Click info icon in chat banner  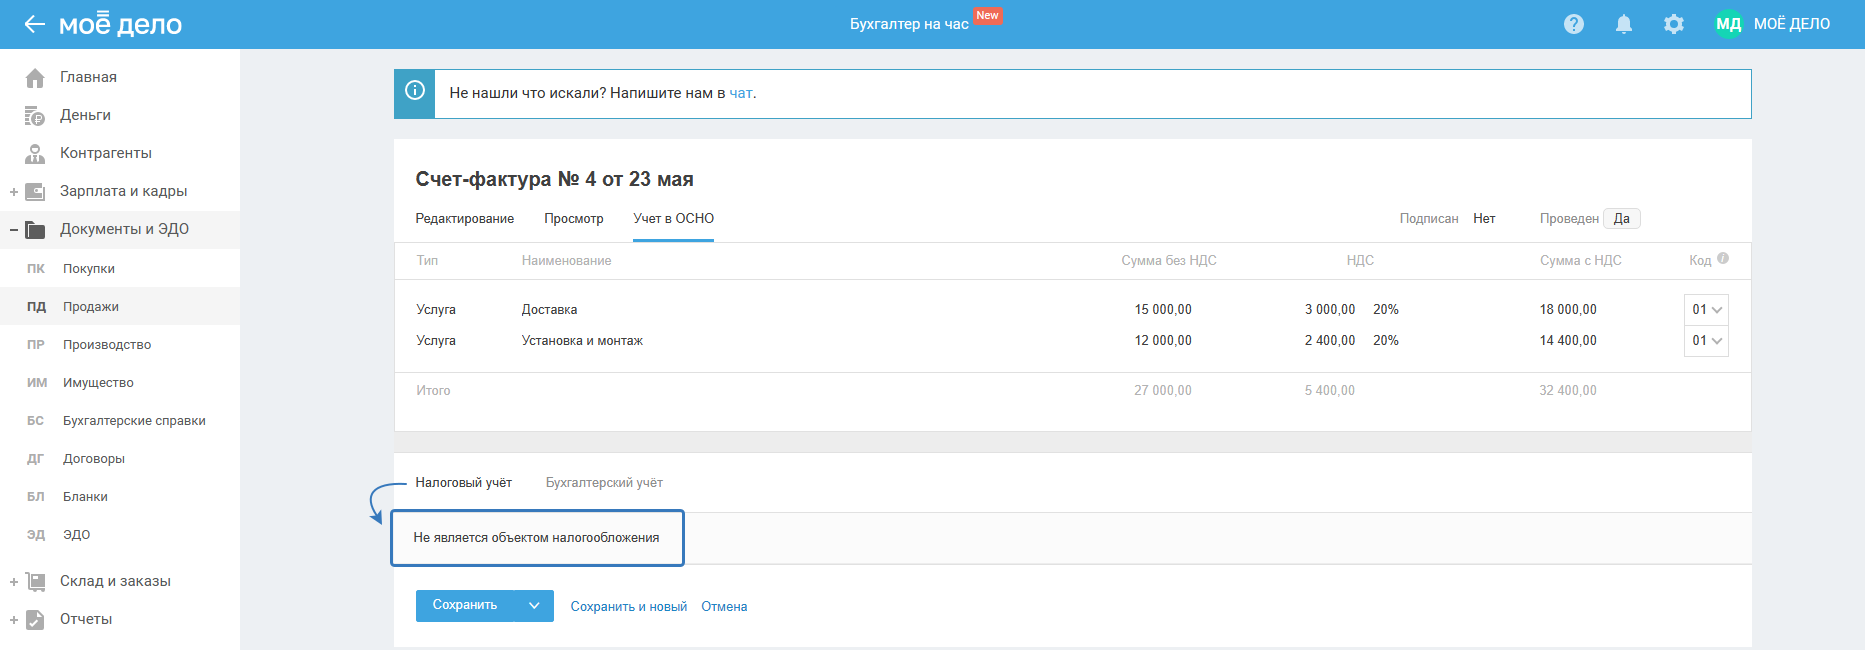click(415, 91)
